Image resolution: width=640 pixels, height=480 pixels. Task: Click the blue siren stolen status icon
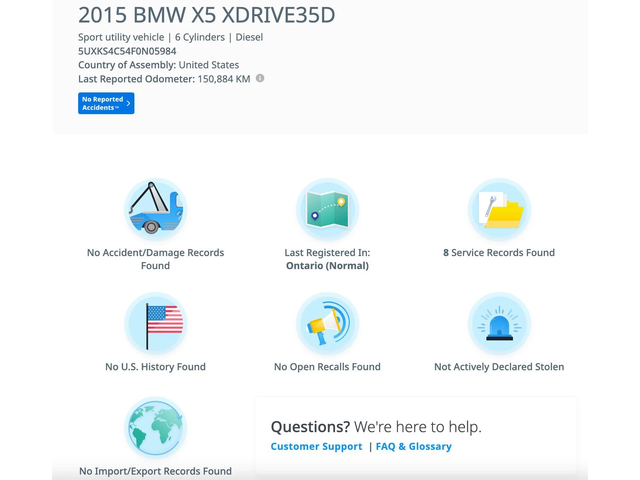pos(499,323)
